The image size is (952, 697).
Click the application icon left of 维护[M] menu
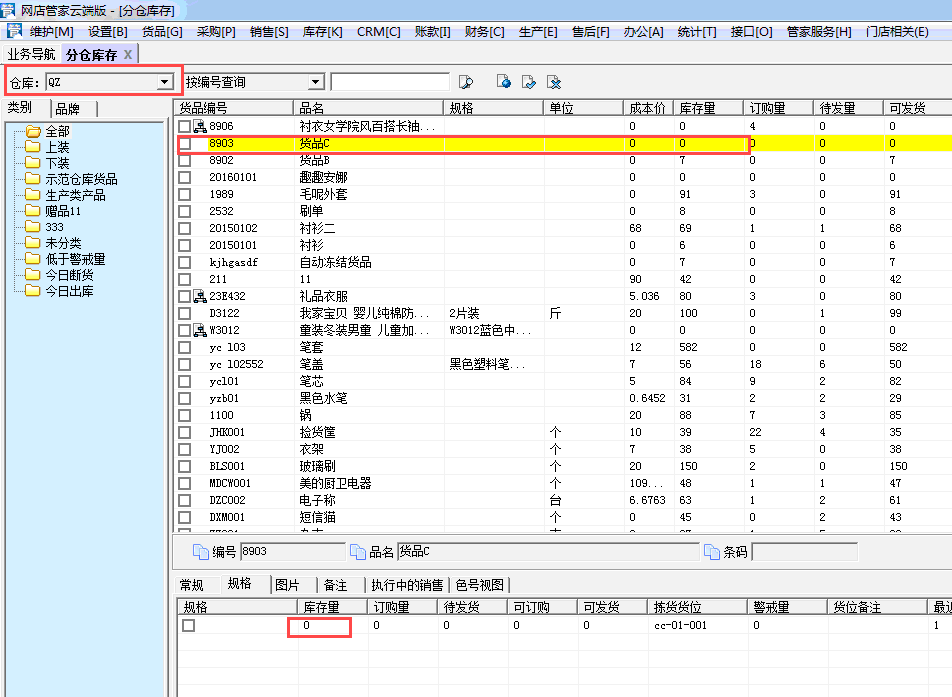click(13, 30)
